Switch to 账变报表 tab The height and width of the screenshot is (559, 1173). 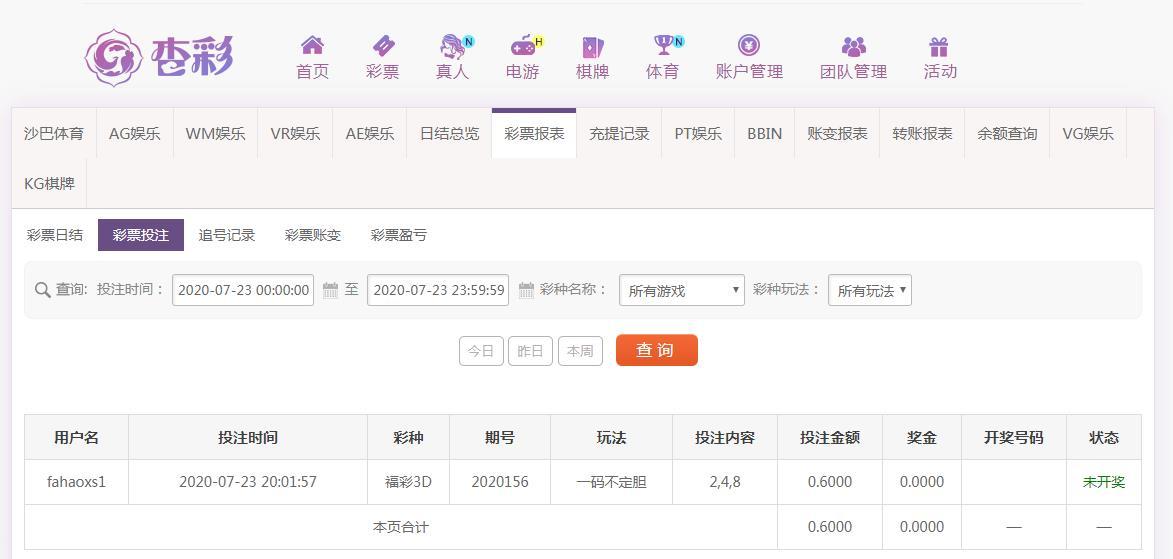tap(837, 134)
